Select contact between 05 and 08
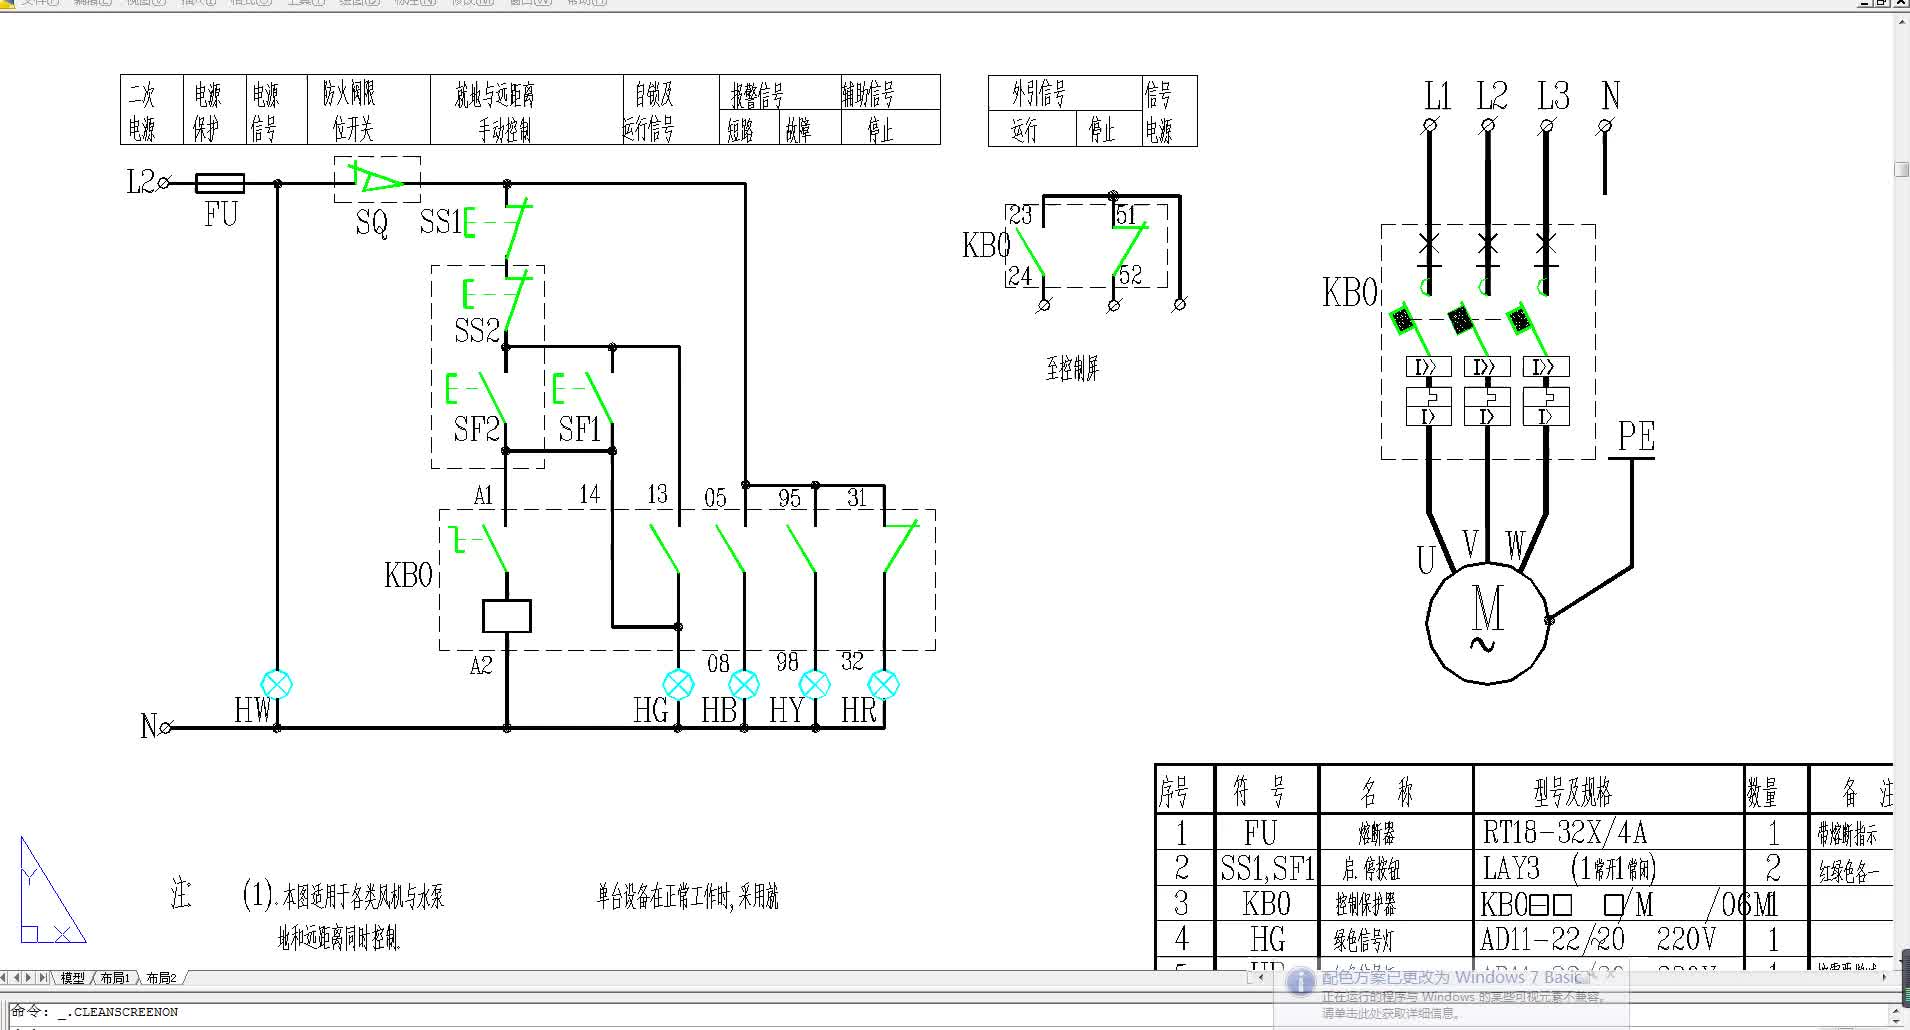Screen dimensions: 1910x1030 730,547
